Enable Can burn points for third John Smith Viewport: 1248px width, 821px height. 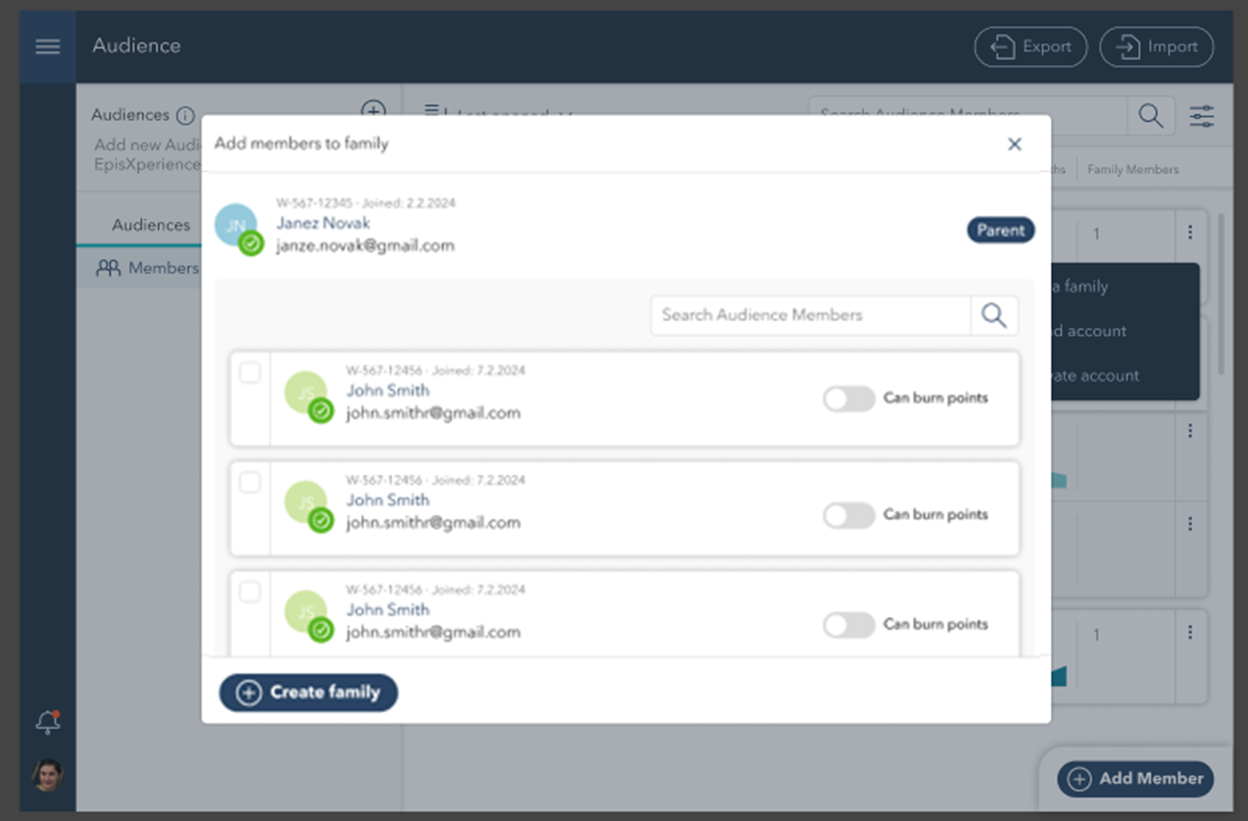(x=849, y=625)
